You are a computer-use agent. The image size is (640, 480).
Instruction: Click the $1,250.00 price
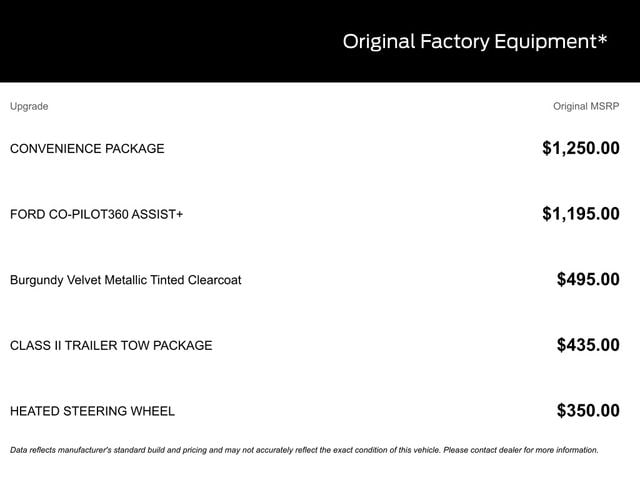pos(580,149)
